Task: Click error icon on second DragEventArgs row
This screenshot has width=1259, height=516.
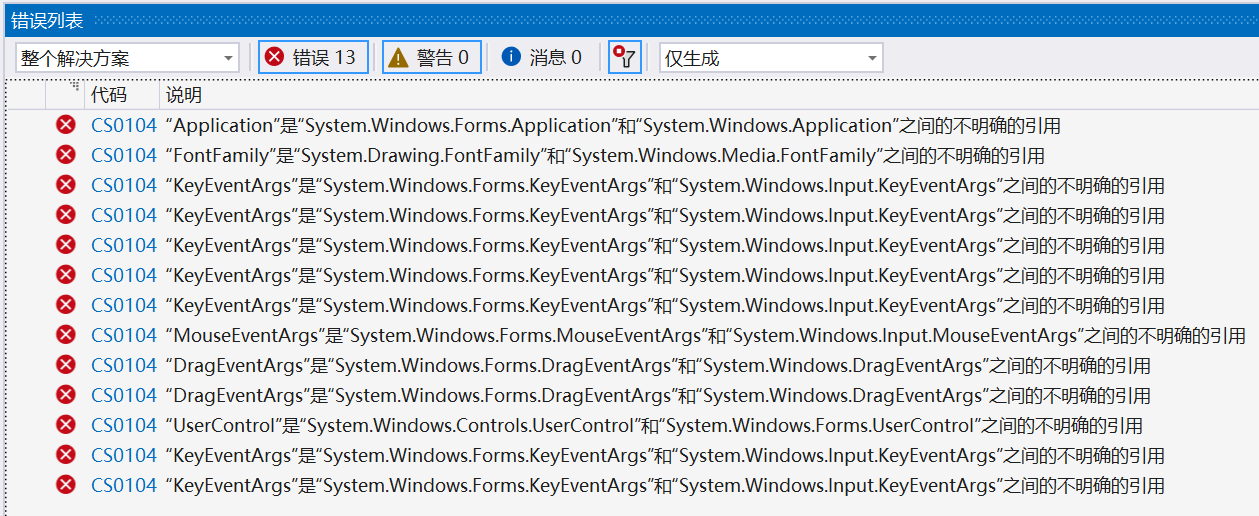Action: (x=66, y=395)
